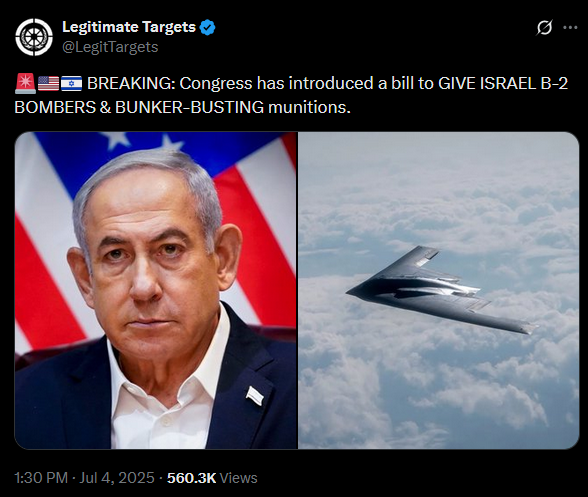This screenshot has width=588, height=497.
Task: Click the 1:30 PM timestamp
Action: click(41, 478)
